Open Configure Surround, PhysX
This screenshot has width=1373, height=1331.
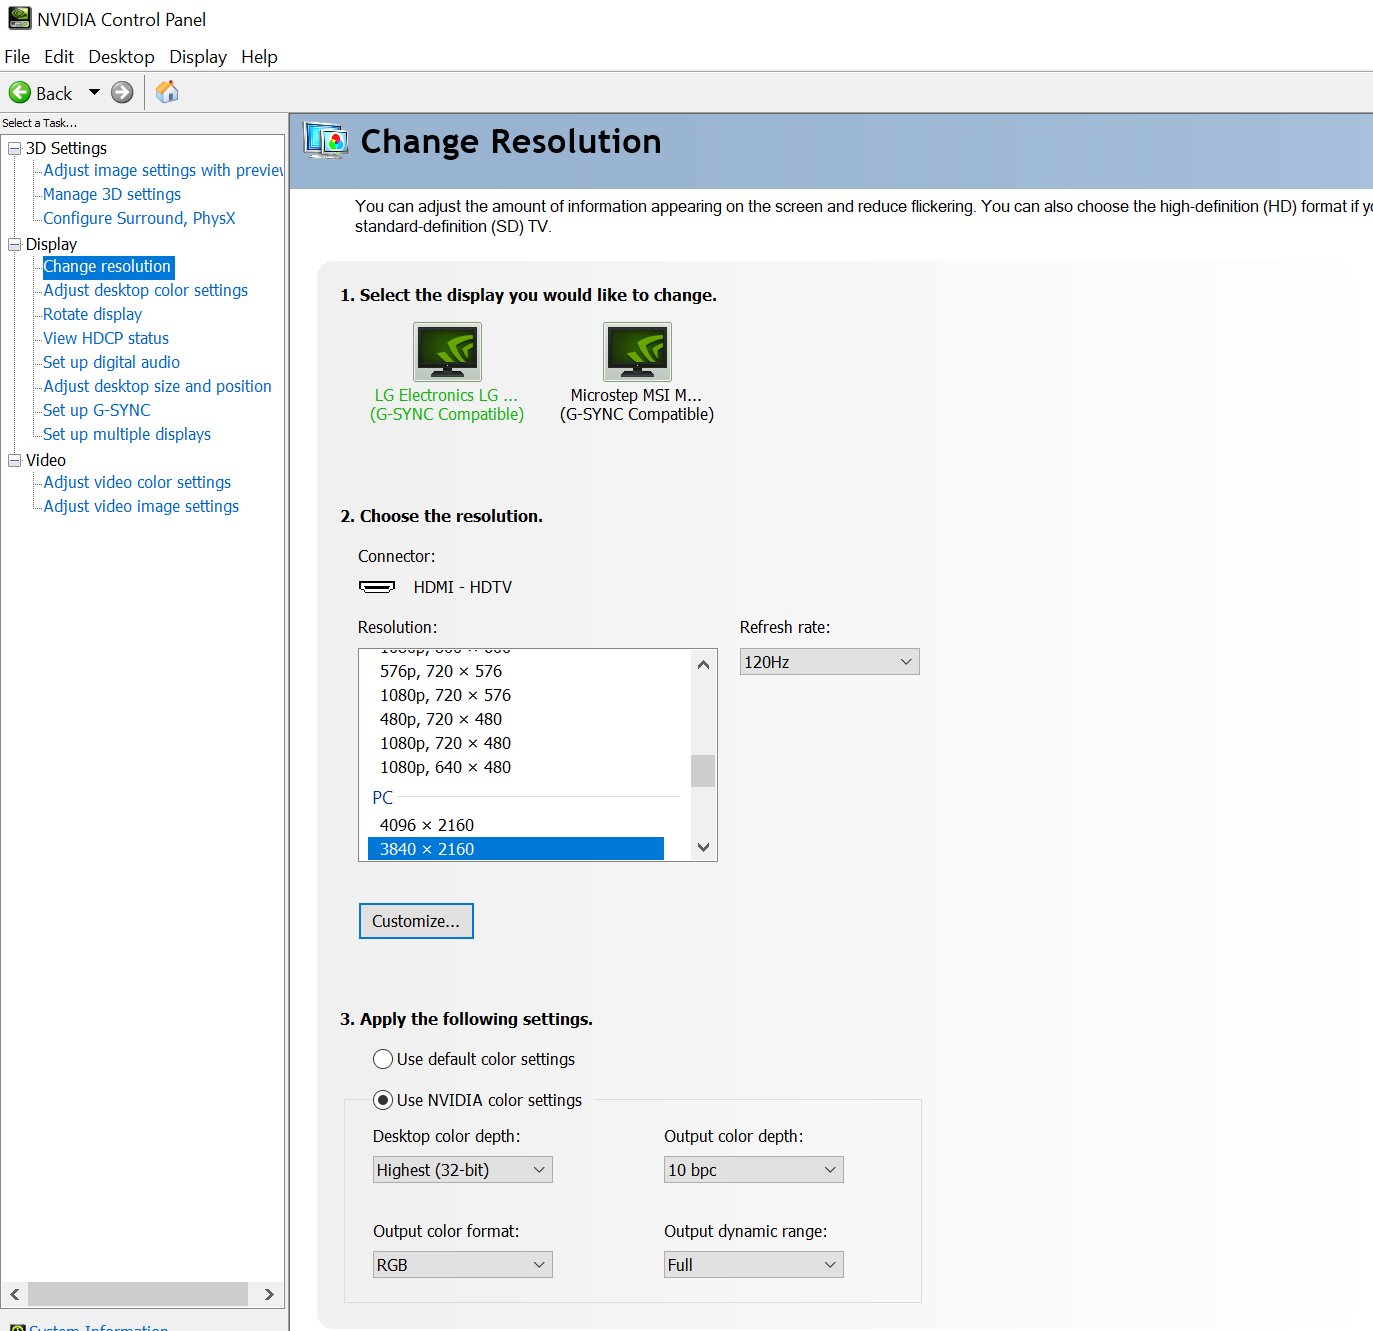[x=139, y=219]
